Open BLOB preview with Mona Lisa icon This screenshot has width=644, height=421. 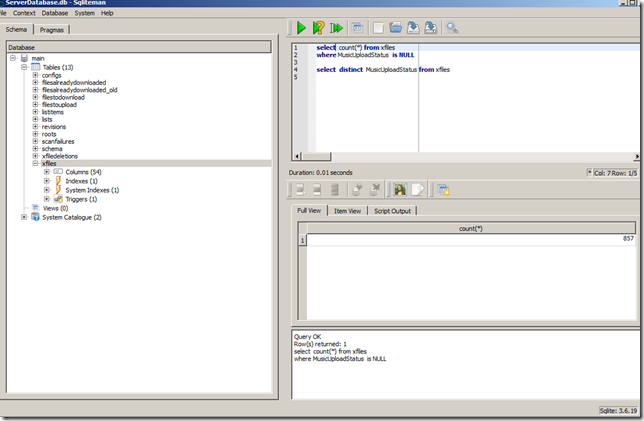point(400,190)
